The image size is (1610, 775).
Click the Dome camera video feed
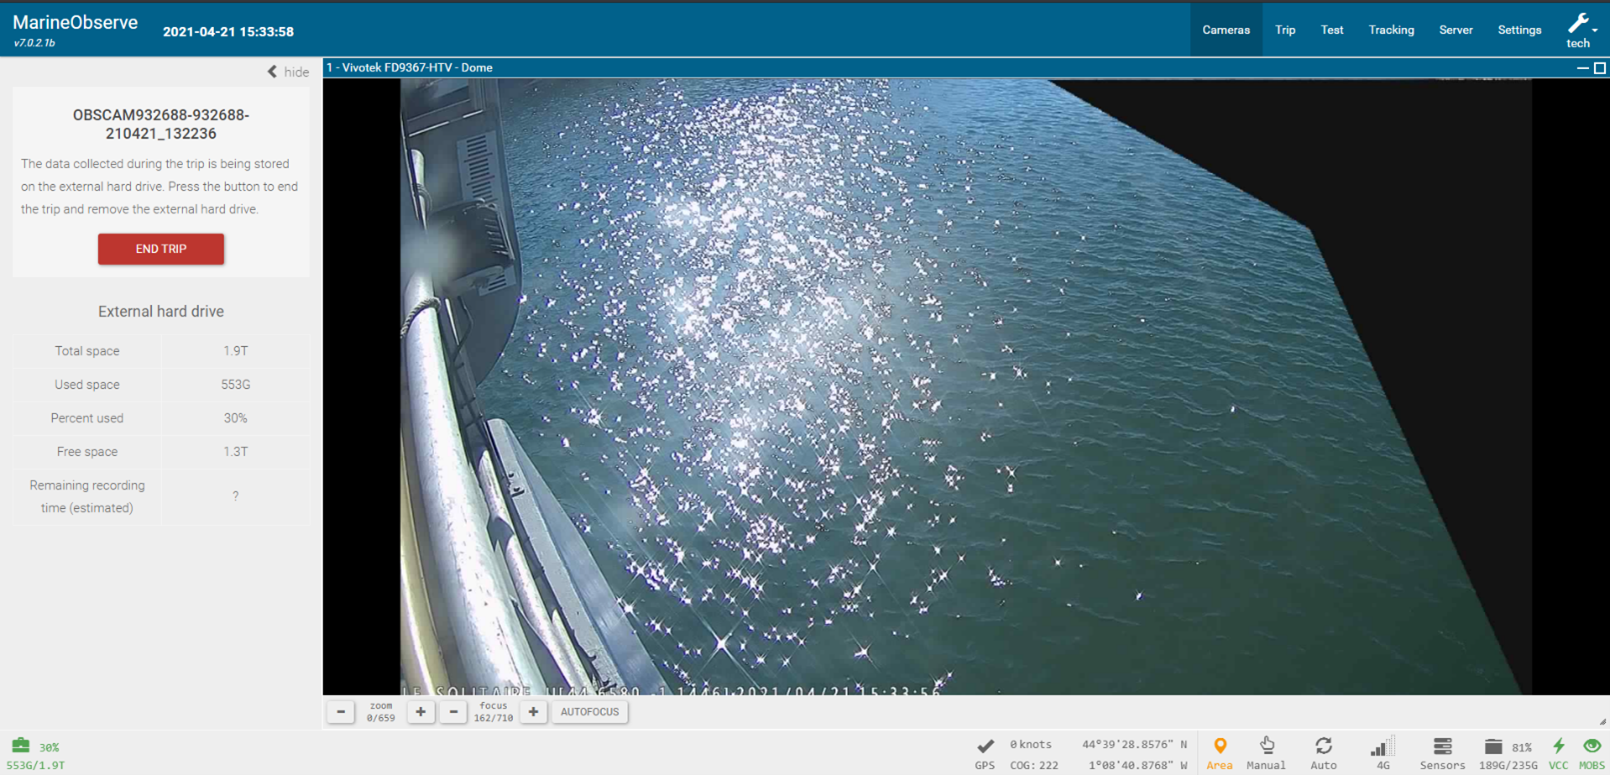pyautogui.click(x=965, y=386)
